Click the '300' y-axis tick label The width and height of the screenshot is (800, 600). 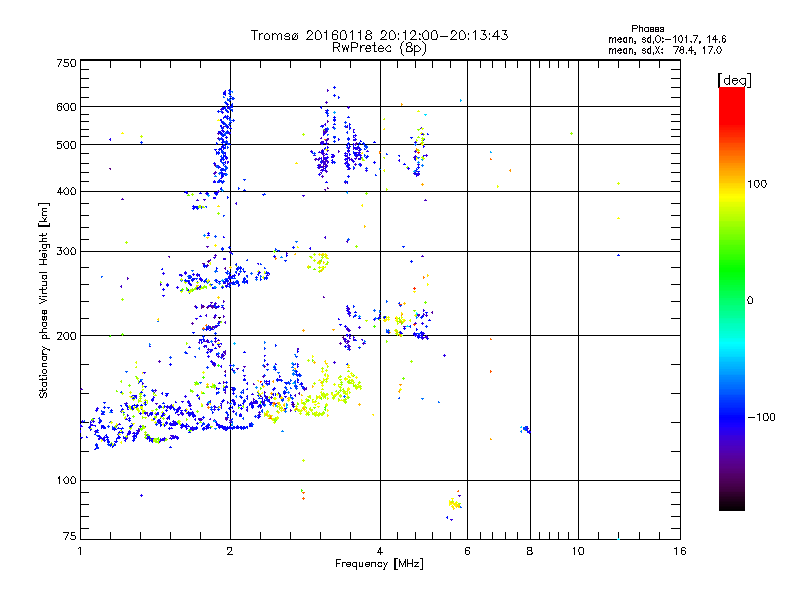(x=66, y=252)
